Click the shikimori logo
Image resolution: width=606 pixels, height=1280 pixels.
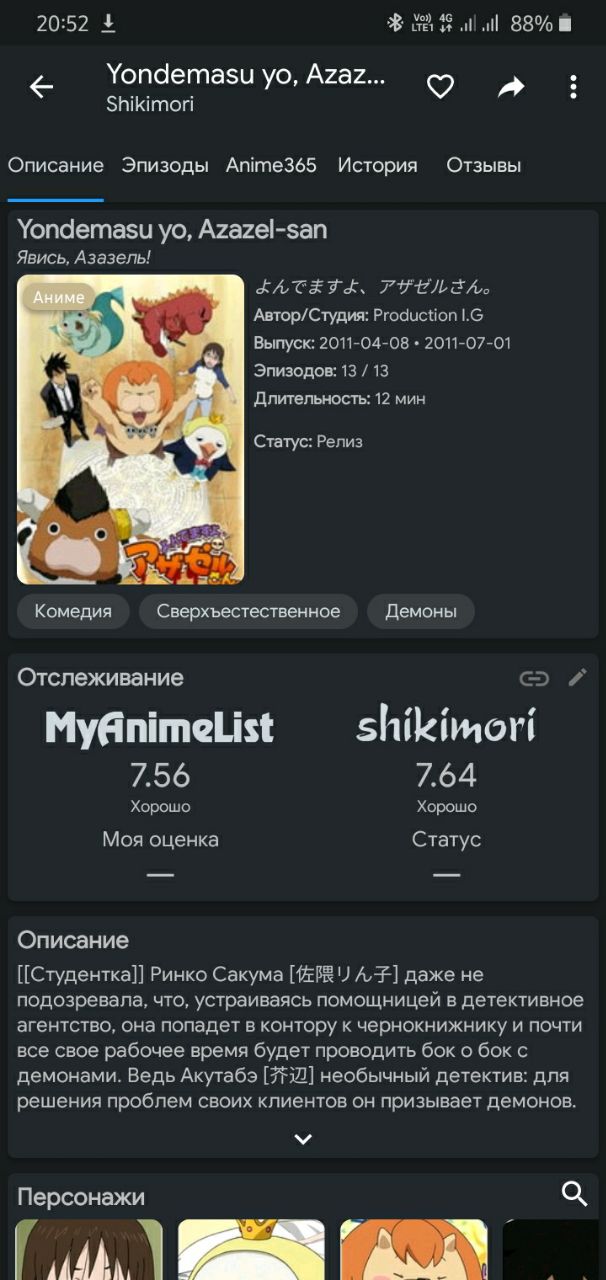(446, 726)
